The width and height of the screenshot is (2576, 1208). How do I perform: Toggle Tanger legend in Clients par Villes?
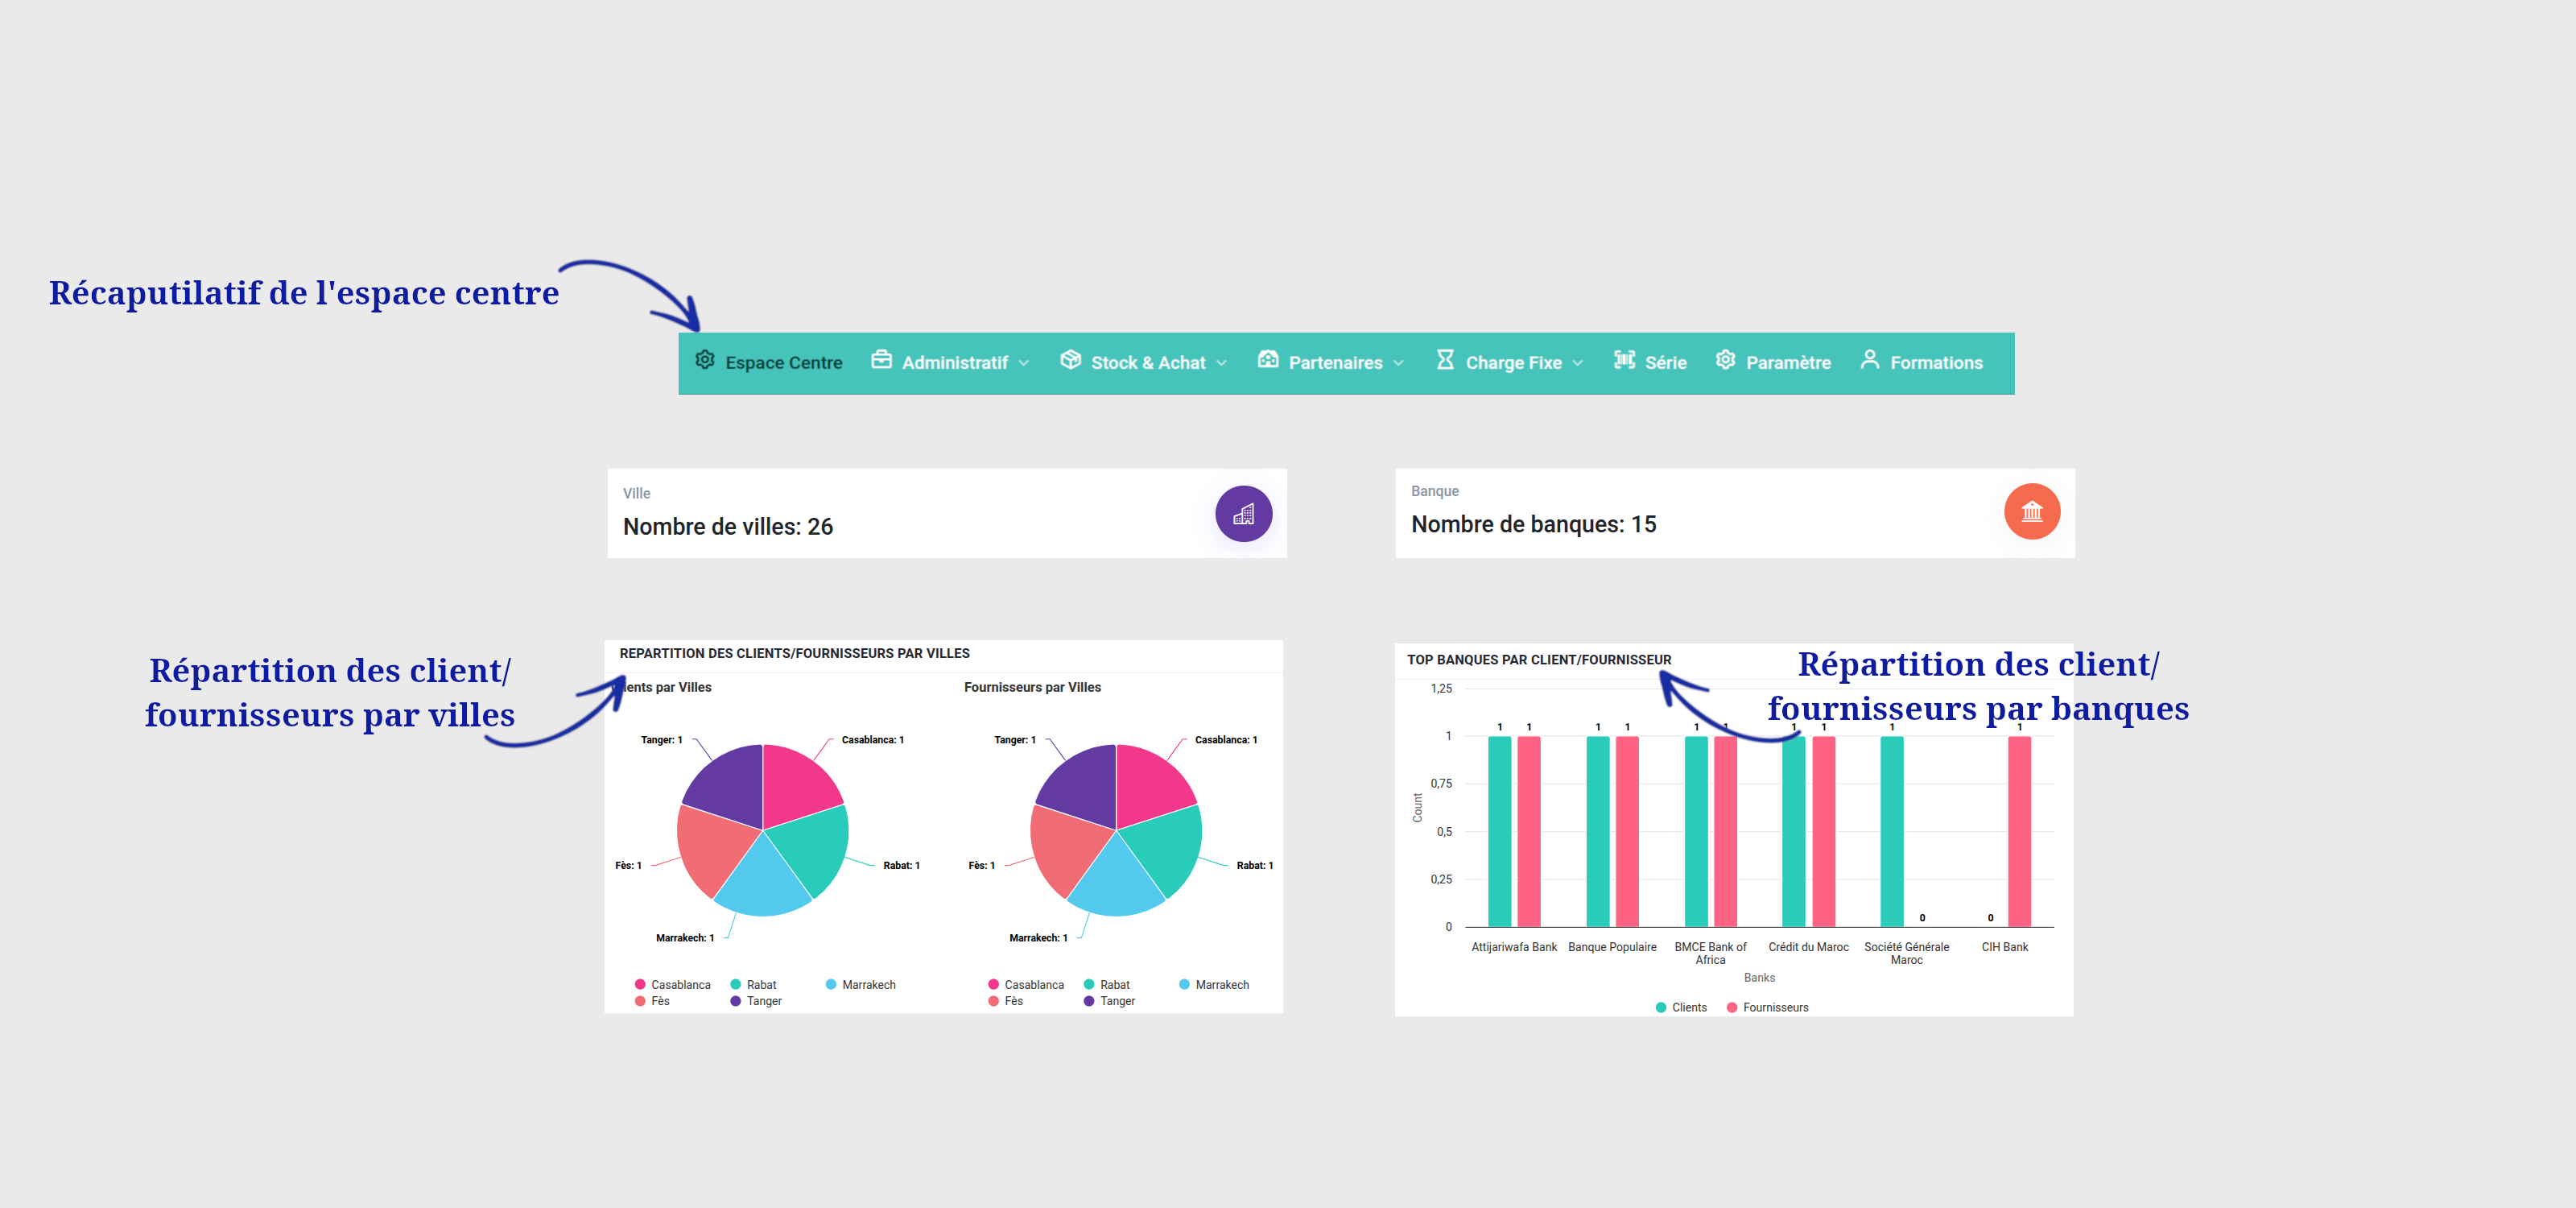(x=756, y=1001)
